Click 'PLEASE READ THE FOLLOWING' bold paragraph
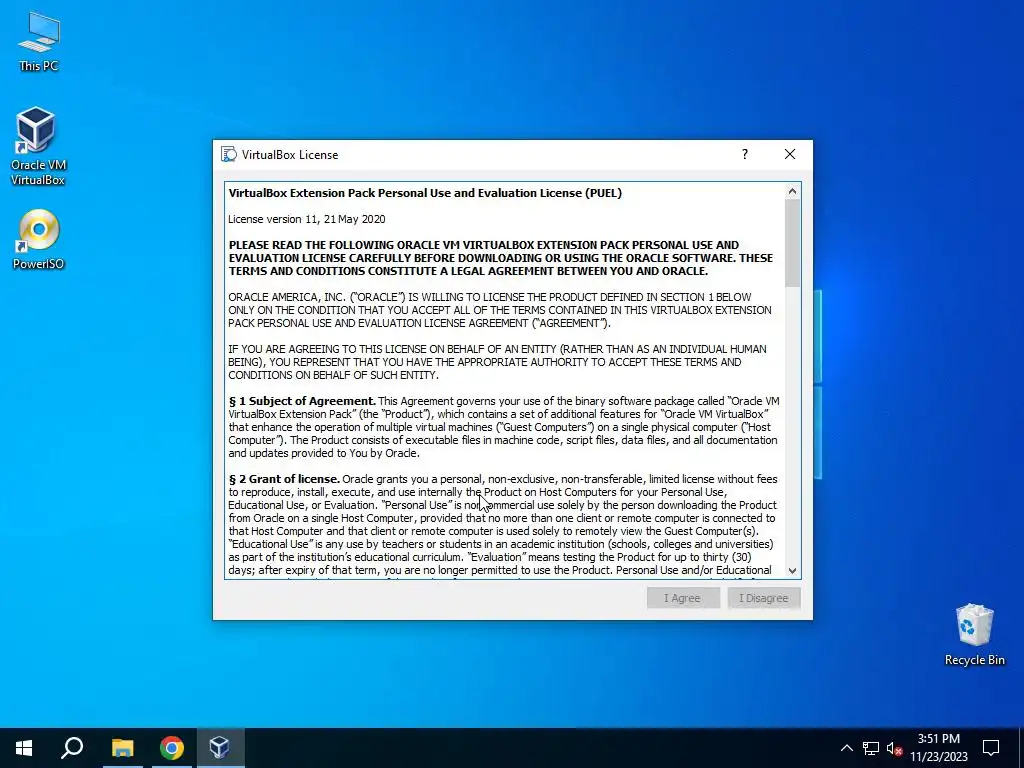1024x768 pixels. [x=500, y=258]
